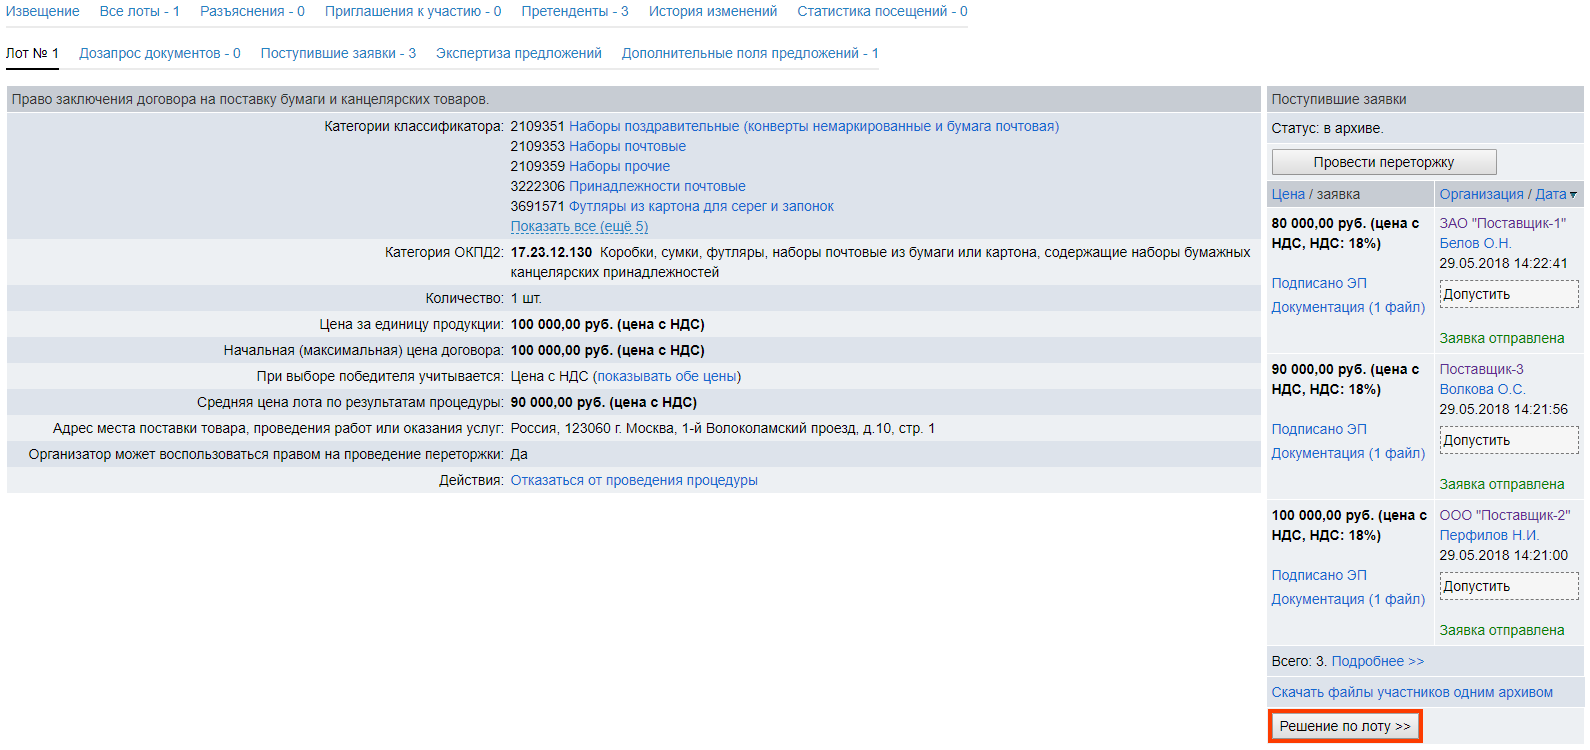
Task: Sort by Цена column header
Action: 1288,194
